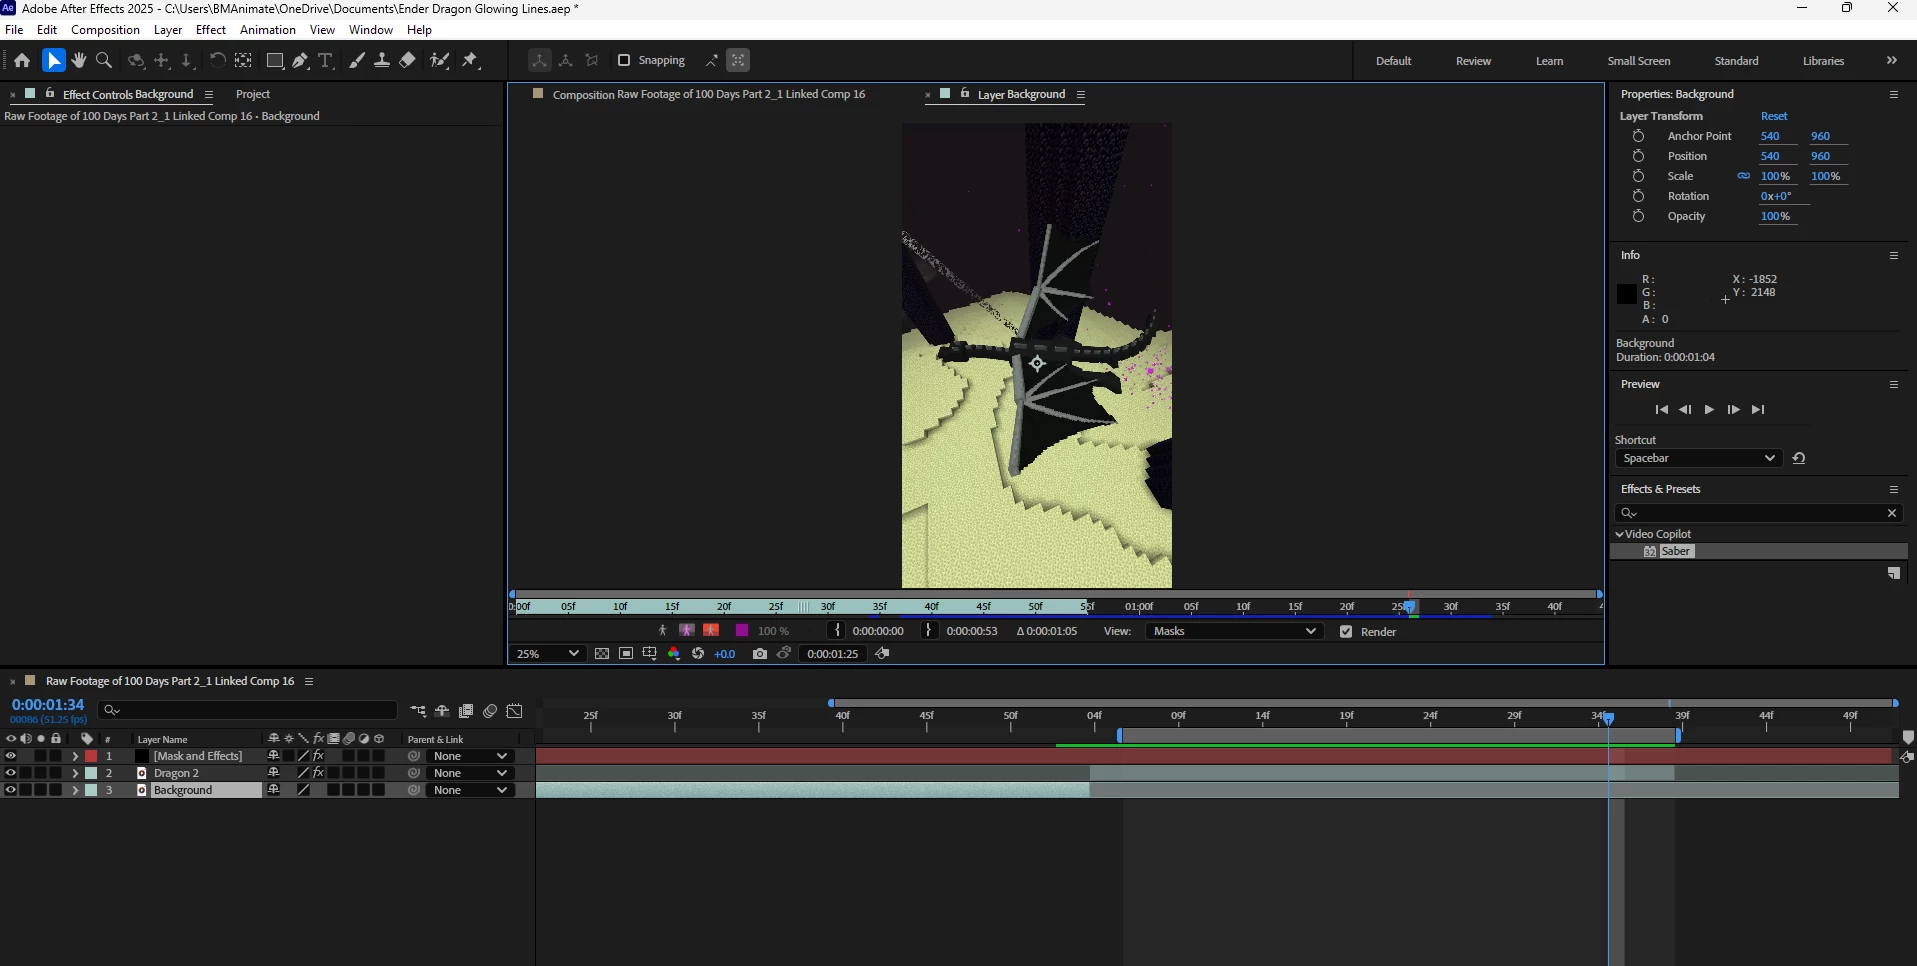
Task: Select the Zoom magnifier tool
Action: [x=104, y=61]
